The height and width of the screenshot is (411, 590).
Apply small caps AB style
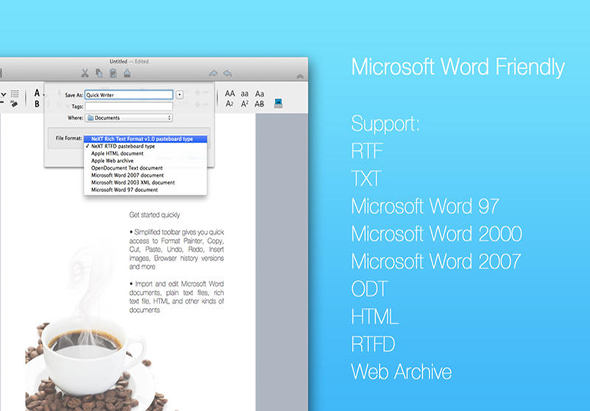(259, 104)
